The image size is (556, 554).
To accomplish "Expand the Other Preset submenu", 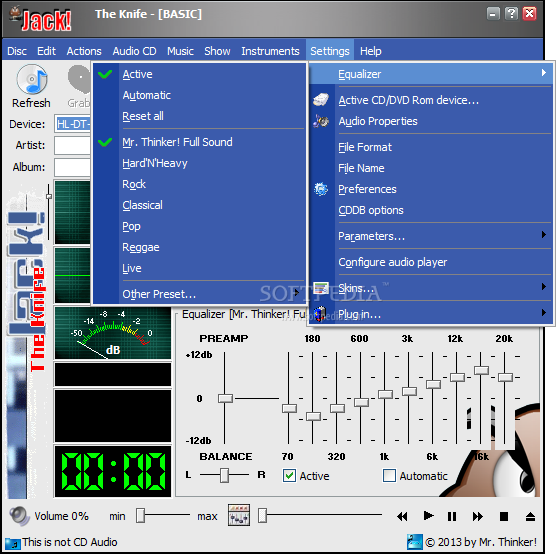I will click(199, 294).
